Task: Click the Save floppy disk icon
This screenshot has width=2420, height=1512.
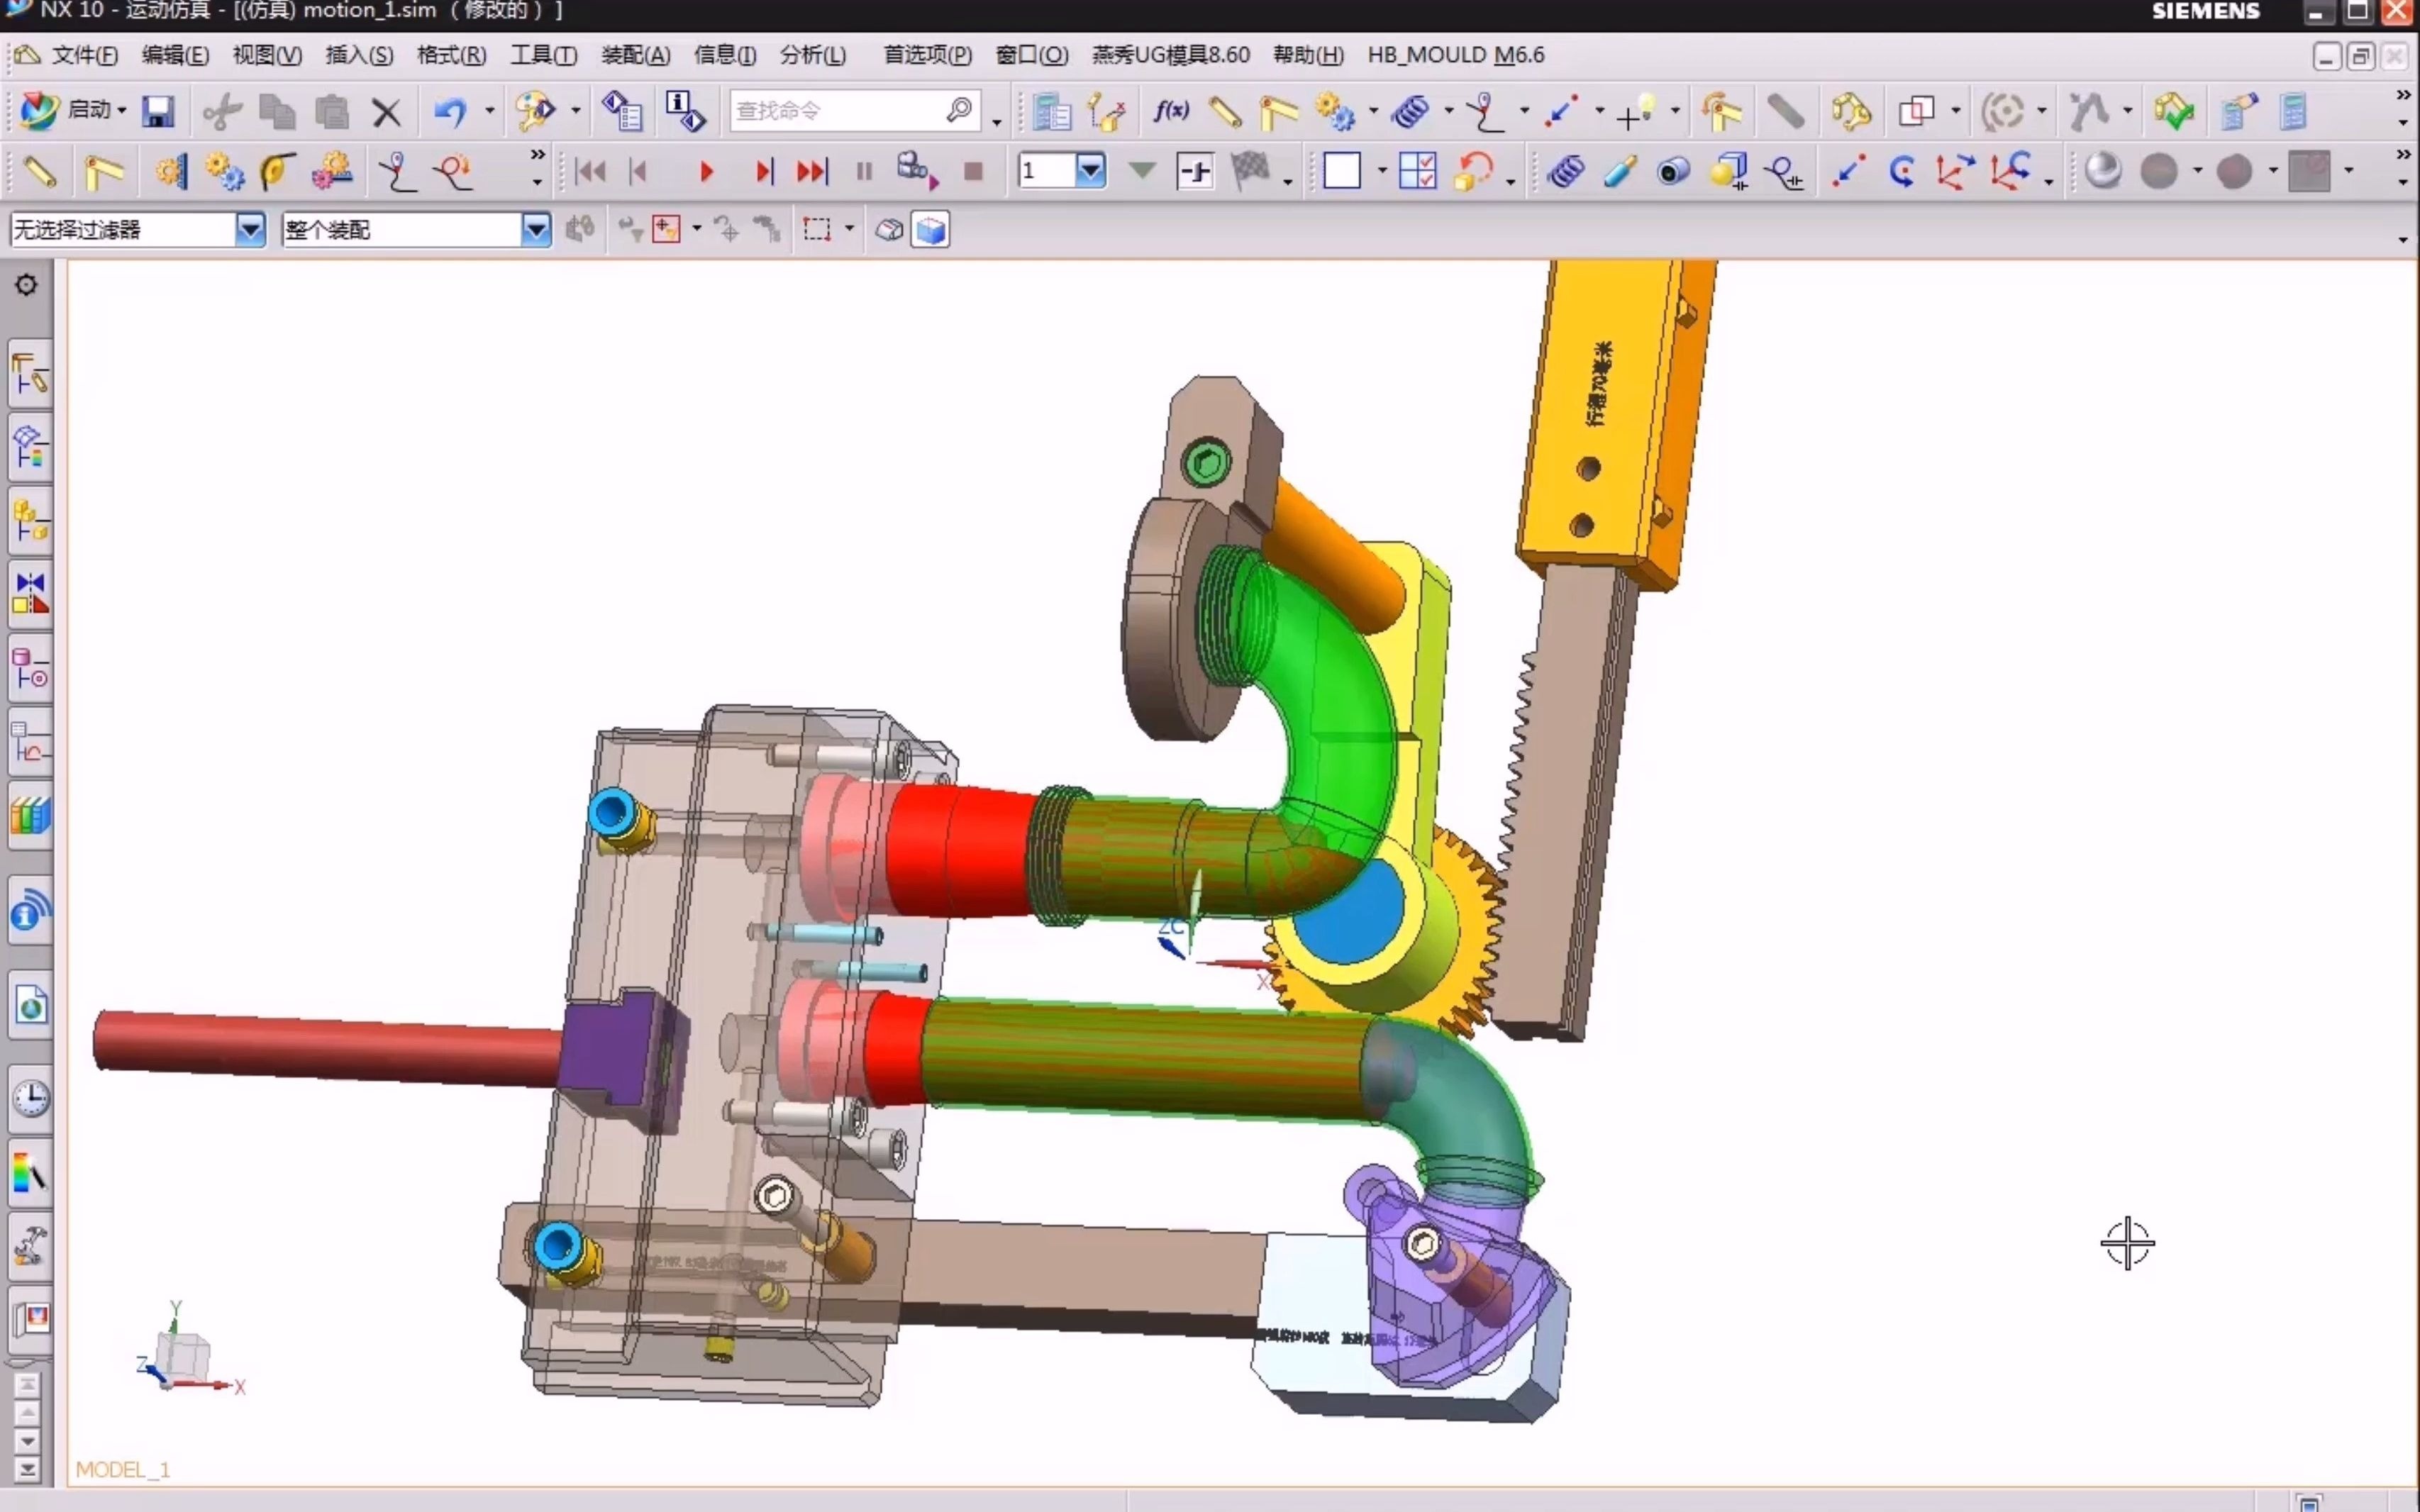Action: click(158, 111)
